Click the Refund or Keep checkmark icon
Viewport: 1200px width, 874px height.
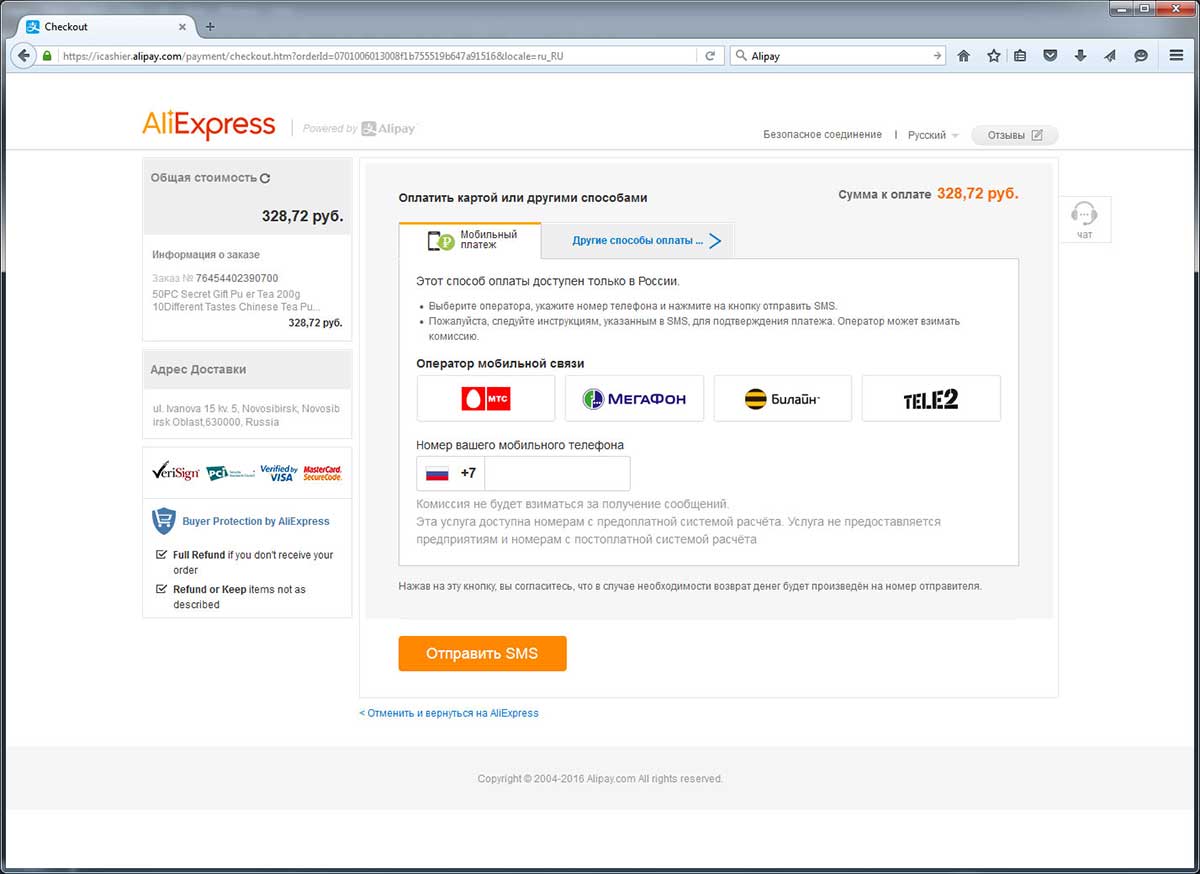tap(161, 589)
